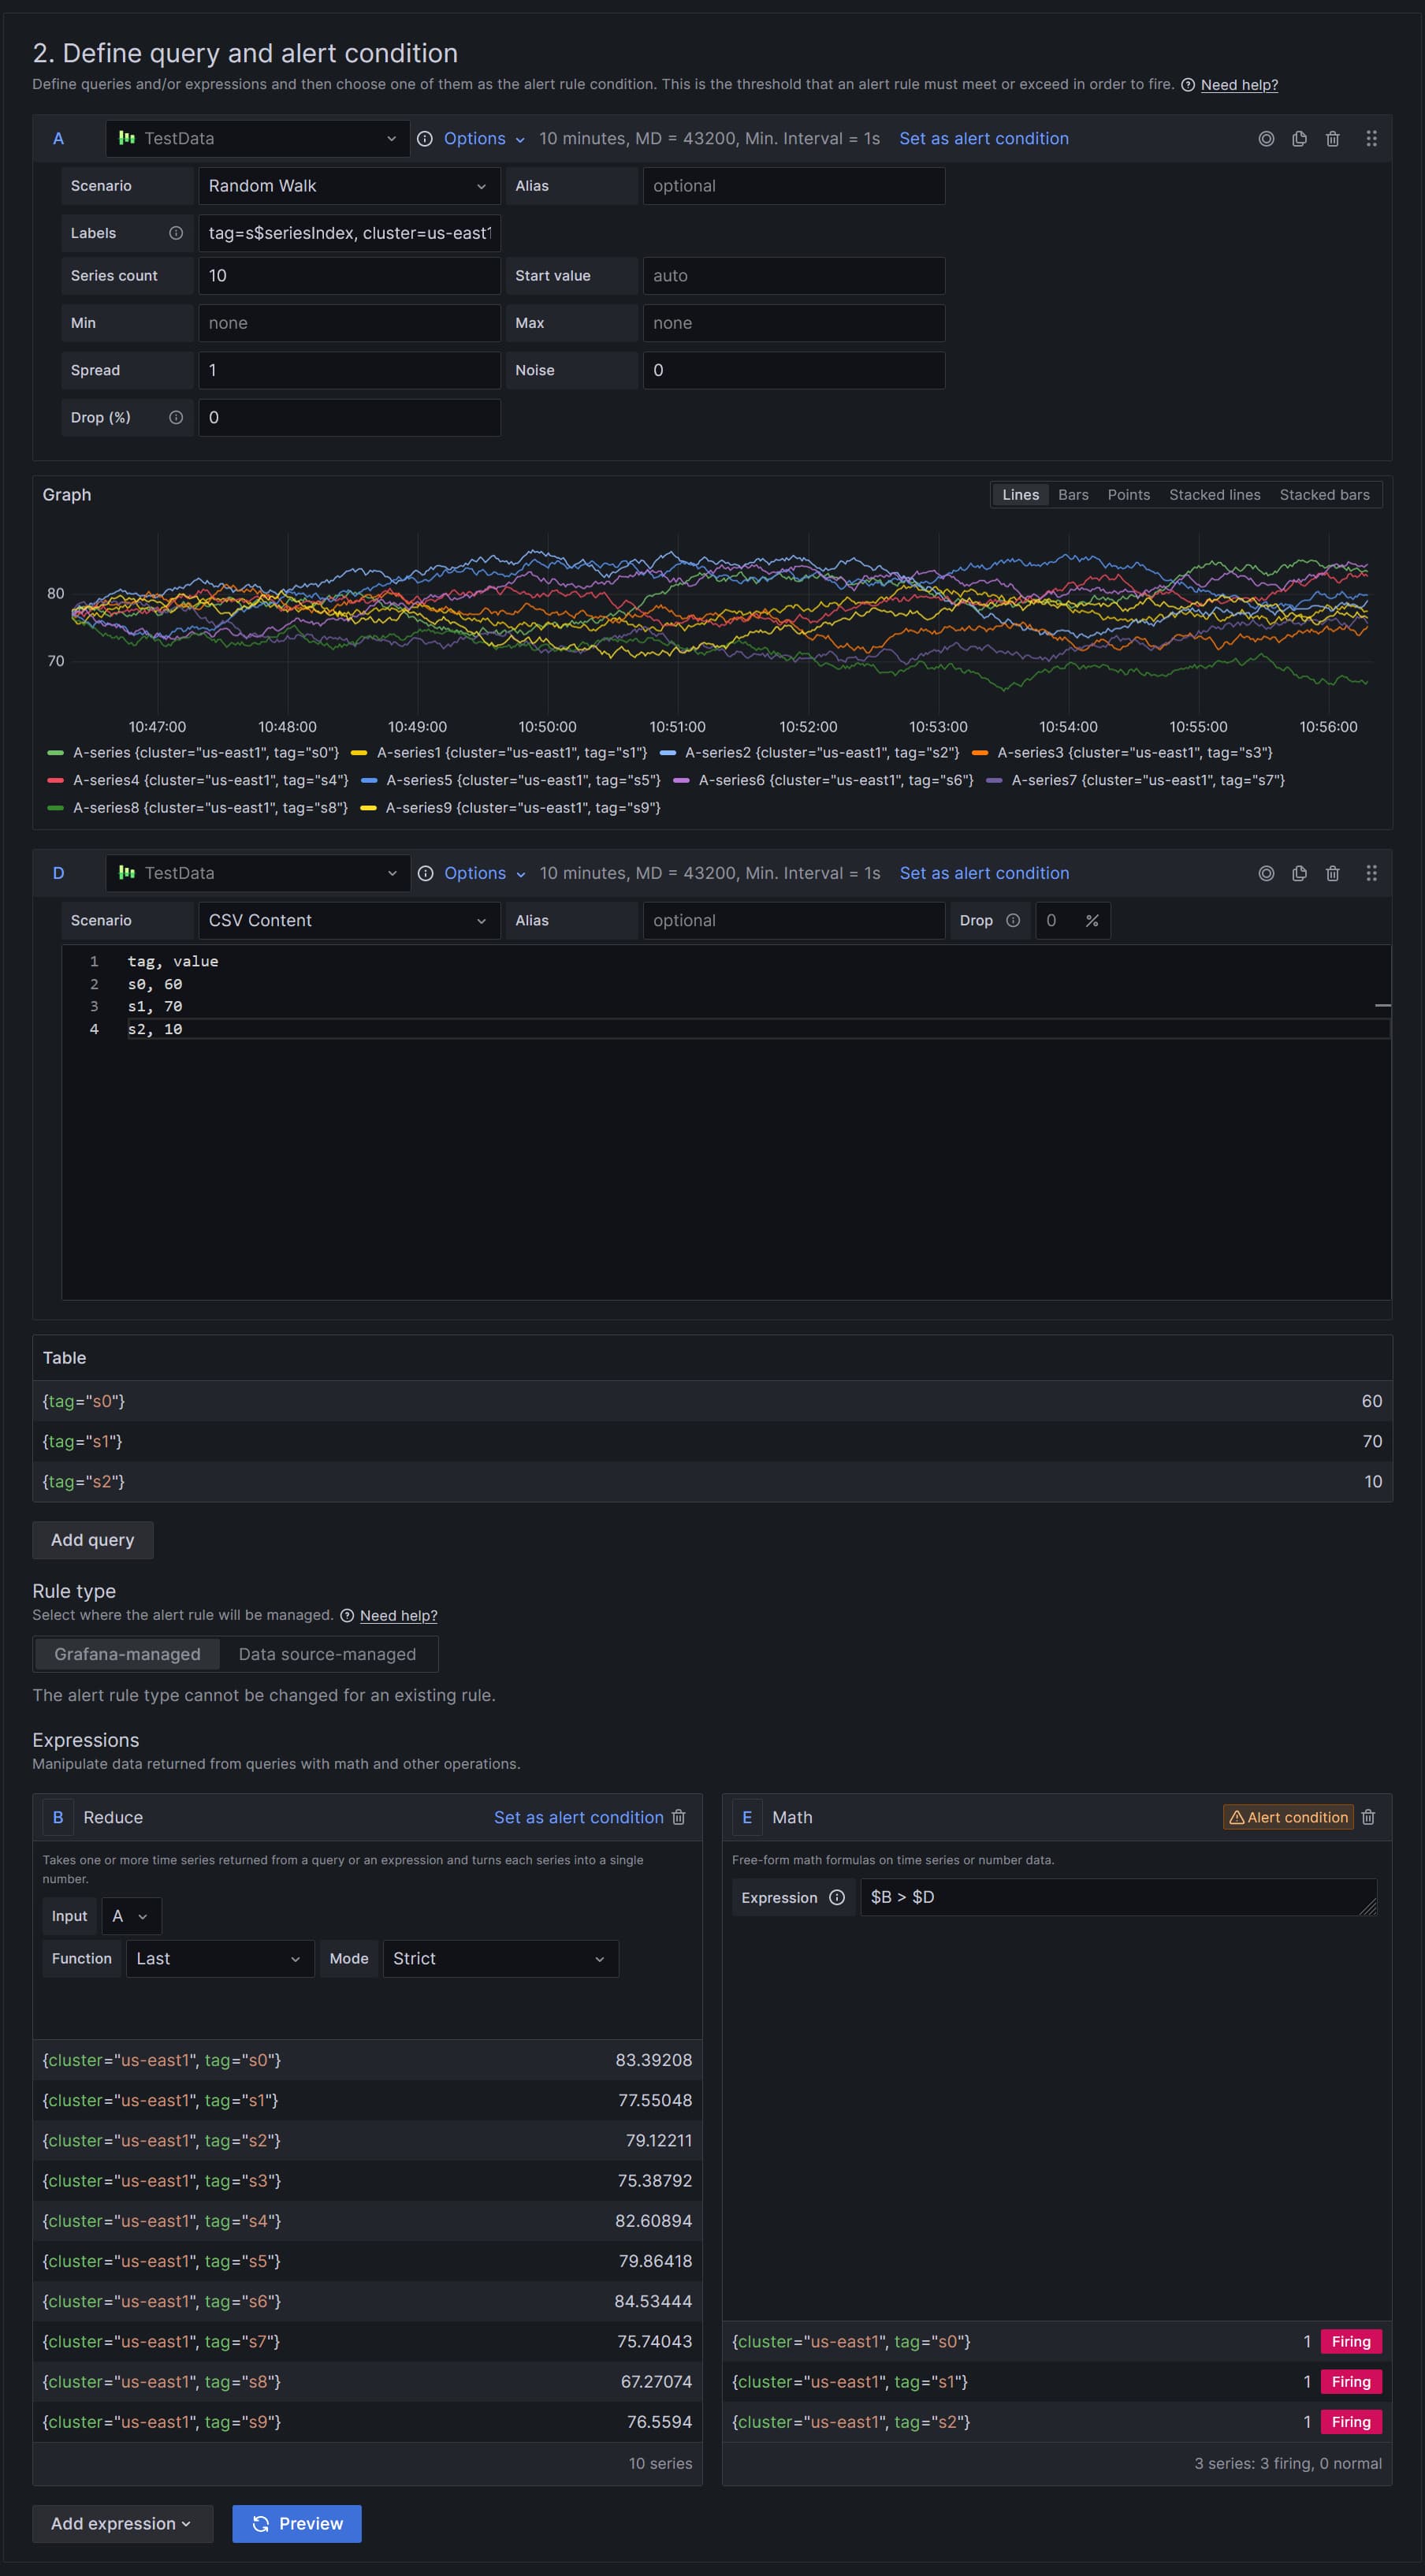1425x2576 pixels.
Task: Click the Drop info icon in query D
Action: [x=1013, y=921]
